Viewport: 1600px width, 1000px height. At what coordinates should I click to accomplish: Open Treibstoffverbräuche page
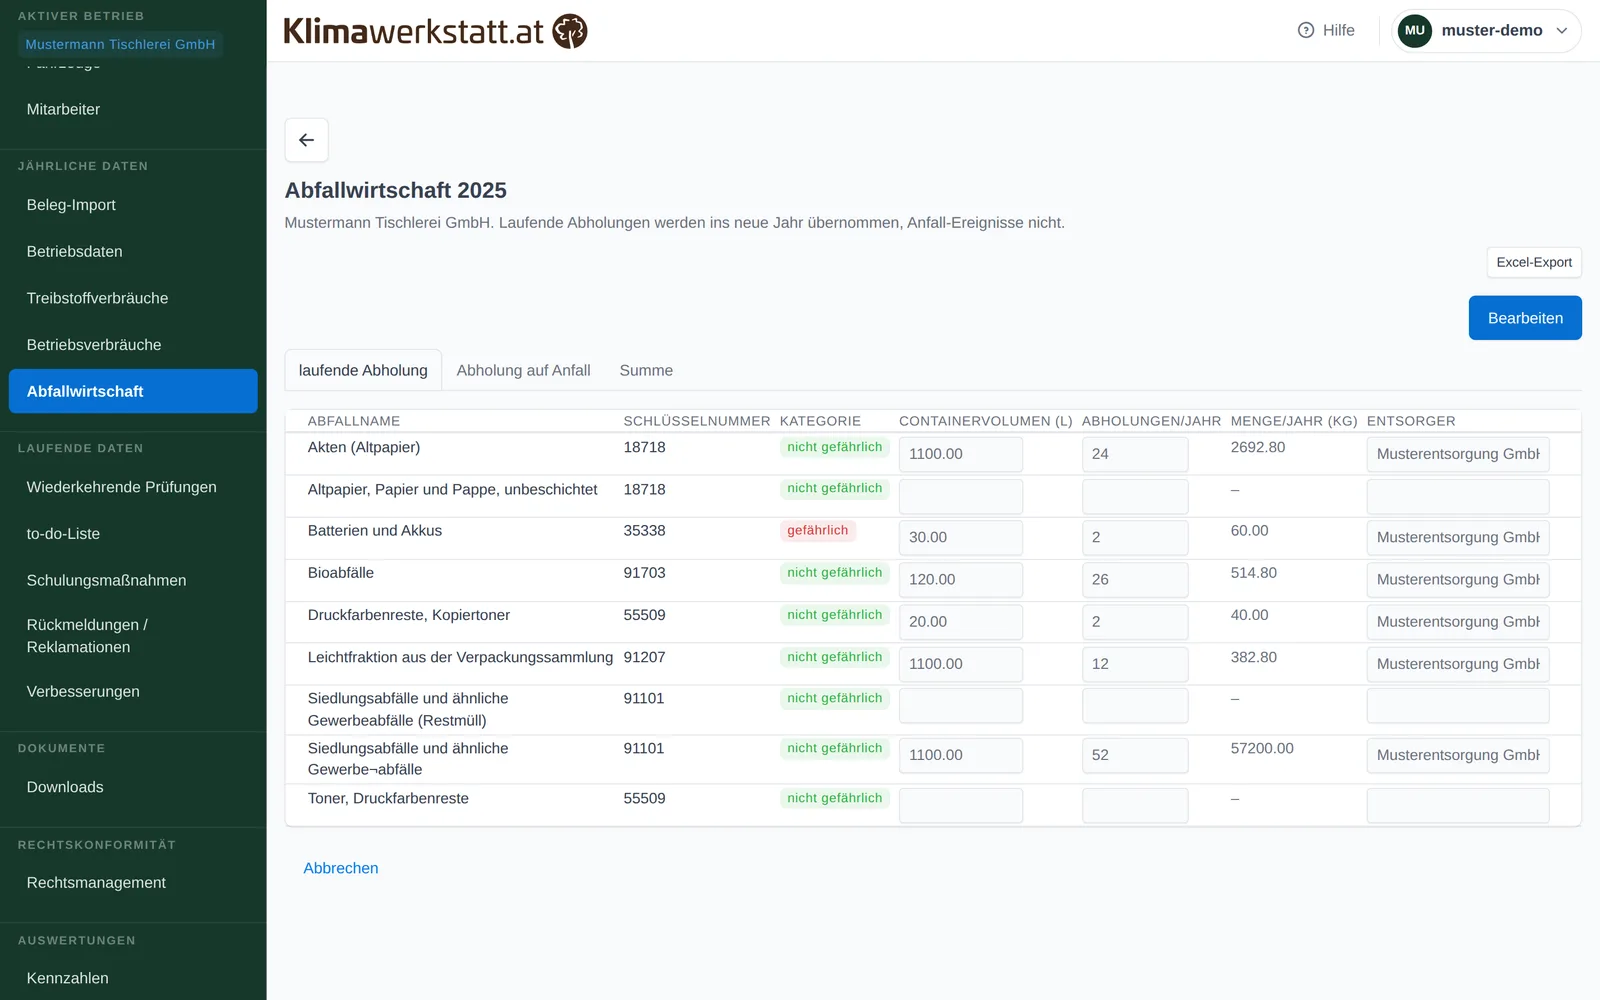point(97,298)
